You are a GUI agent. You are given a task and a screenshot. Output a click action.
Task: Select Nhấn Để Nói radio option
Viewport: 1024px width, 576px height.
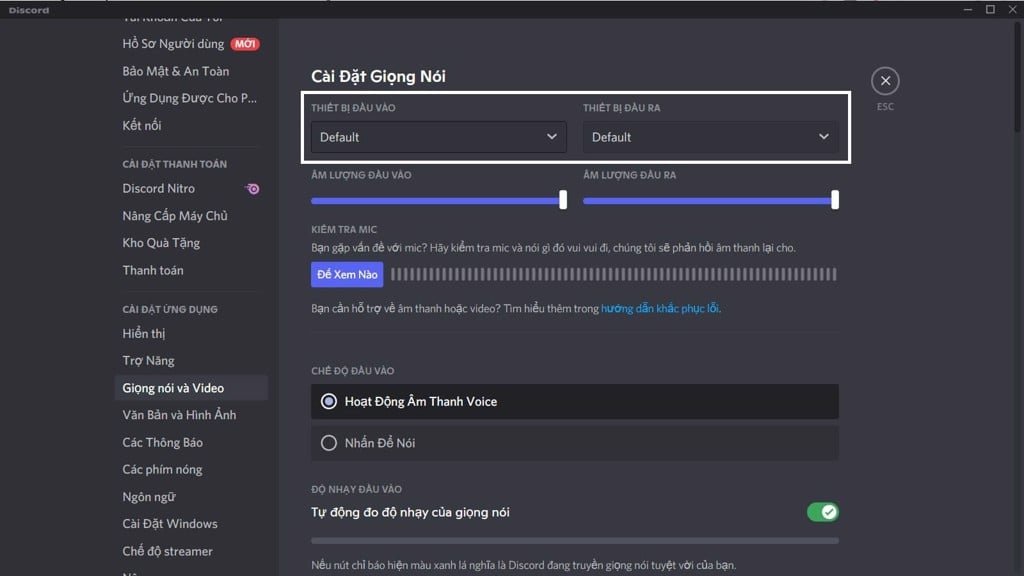tap(575, 443)
